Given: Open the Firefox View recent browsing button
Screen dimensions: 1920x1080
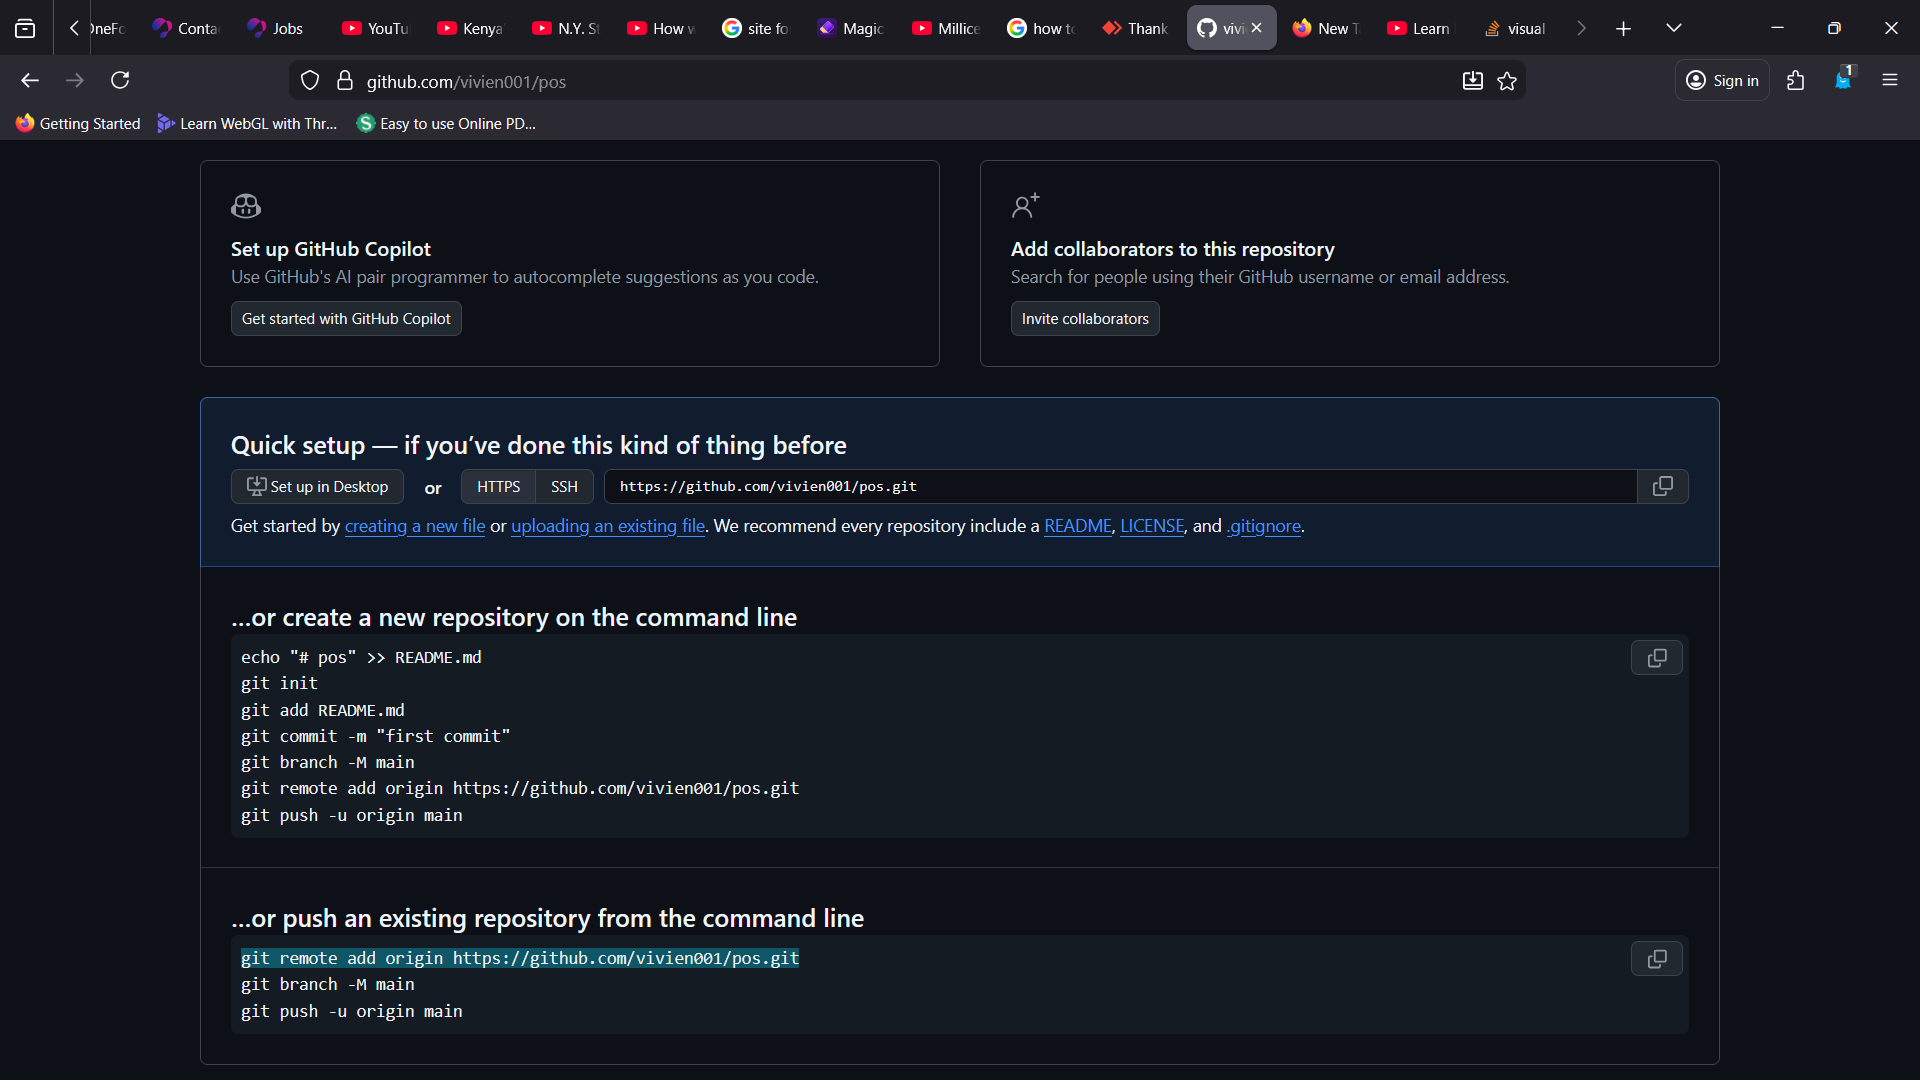Looking at the screenshot, I should [x=25, y=28].
